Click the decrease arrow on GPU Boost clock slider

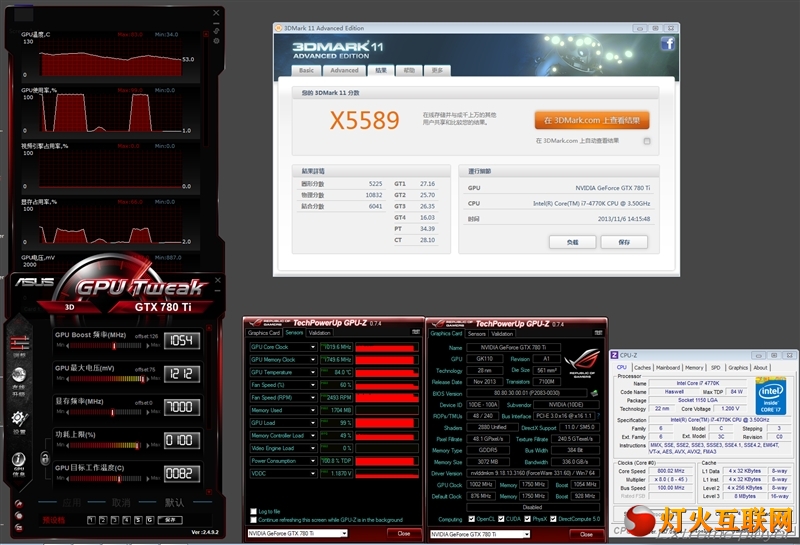(68, 345)
